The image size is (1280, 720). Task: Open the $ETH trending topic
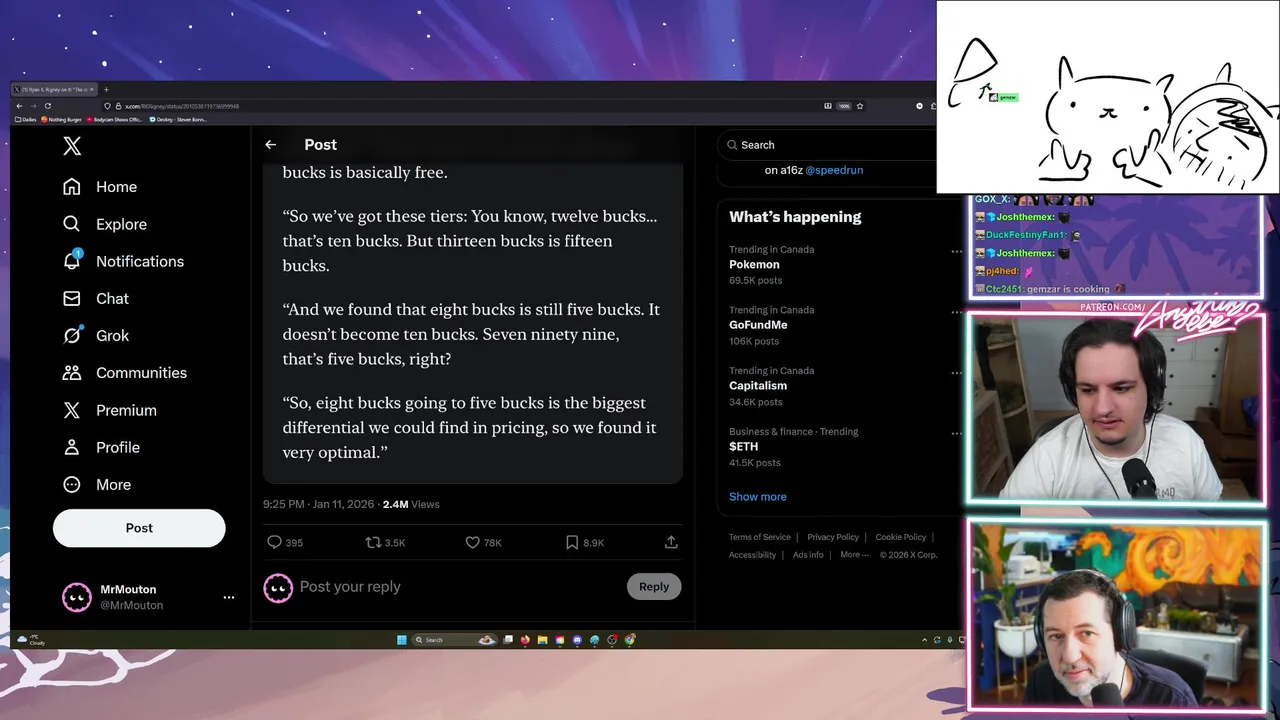(x=743, y=447)
